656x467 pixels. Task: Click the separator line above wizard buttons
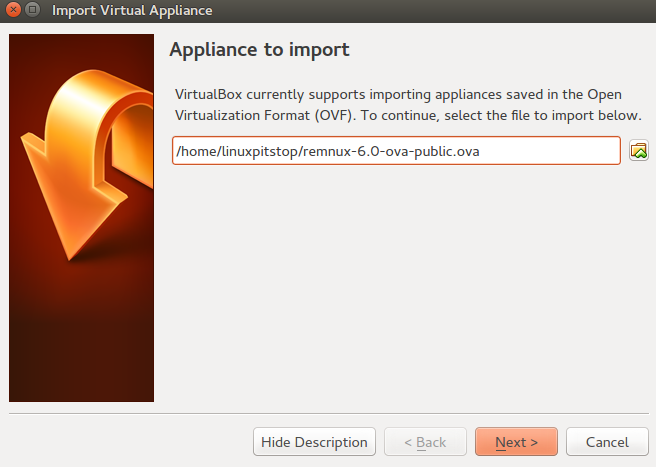pos(329,413)
